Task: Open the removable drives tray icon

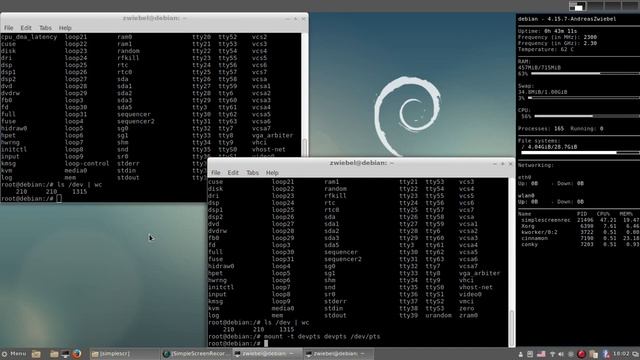Action: pyautogui.click(x=530, y=354)
